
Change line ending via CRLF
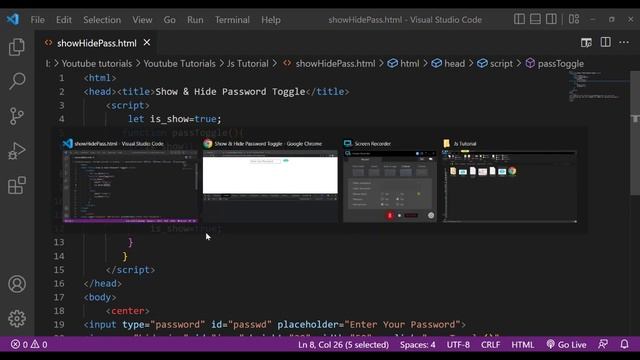coord(490,344)
